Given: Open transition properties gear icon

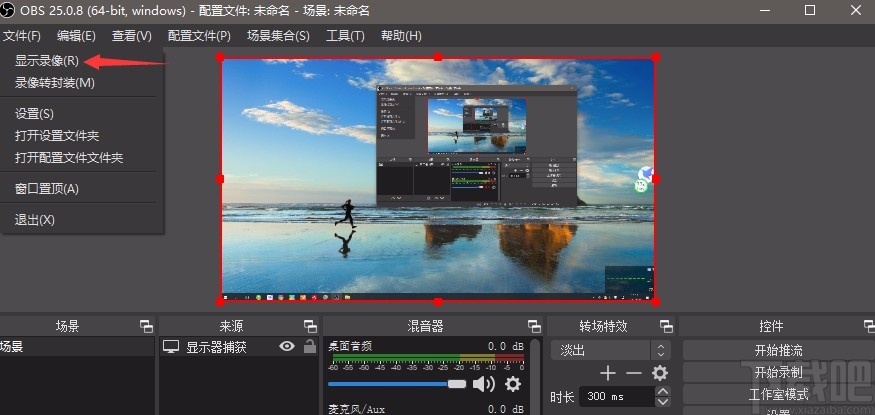Looking at the screenshot, I should tap(660, 373).
